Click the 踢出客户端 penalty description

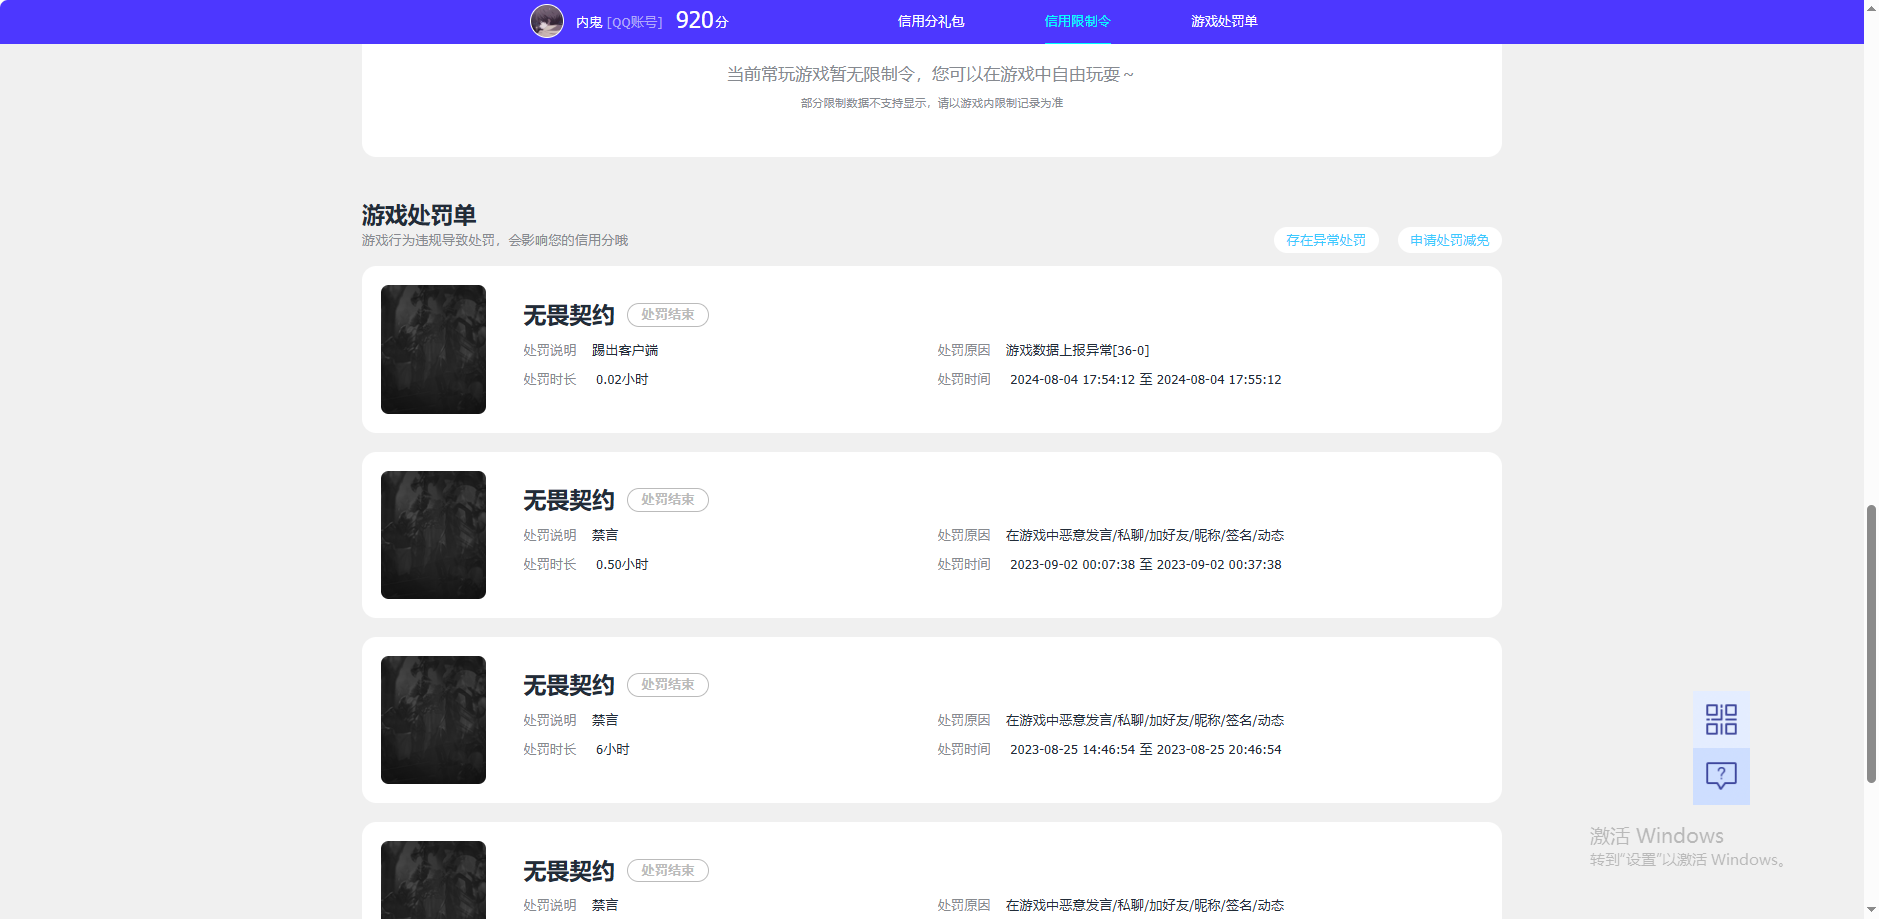[x=625, y=350]
